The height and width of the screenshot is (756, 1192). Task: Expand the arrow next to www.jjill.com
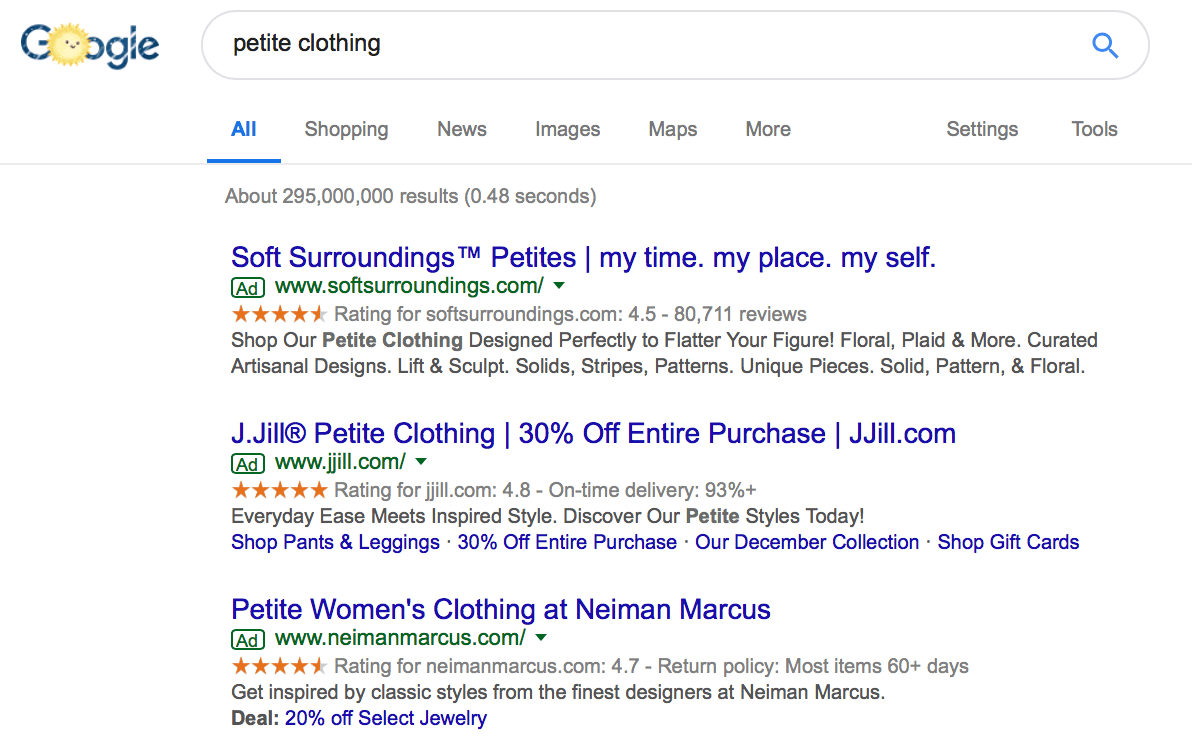pyautogui.click(x=421, y=462)
